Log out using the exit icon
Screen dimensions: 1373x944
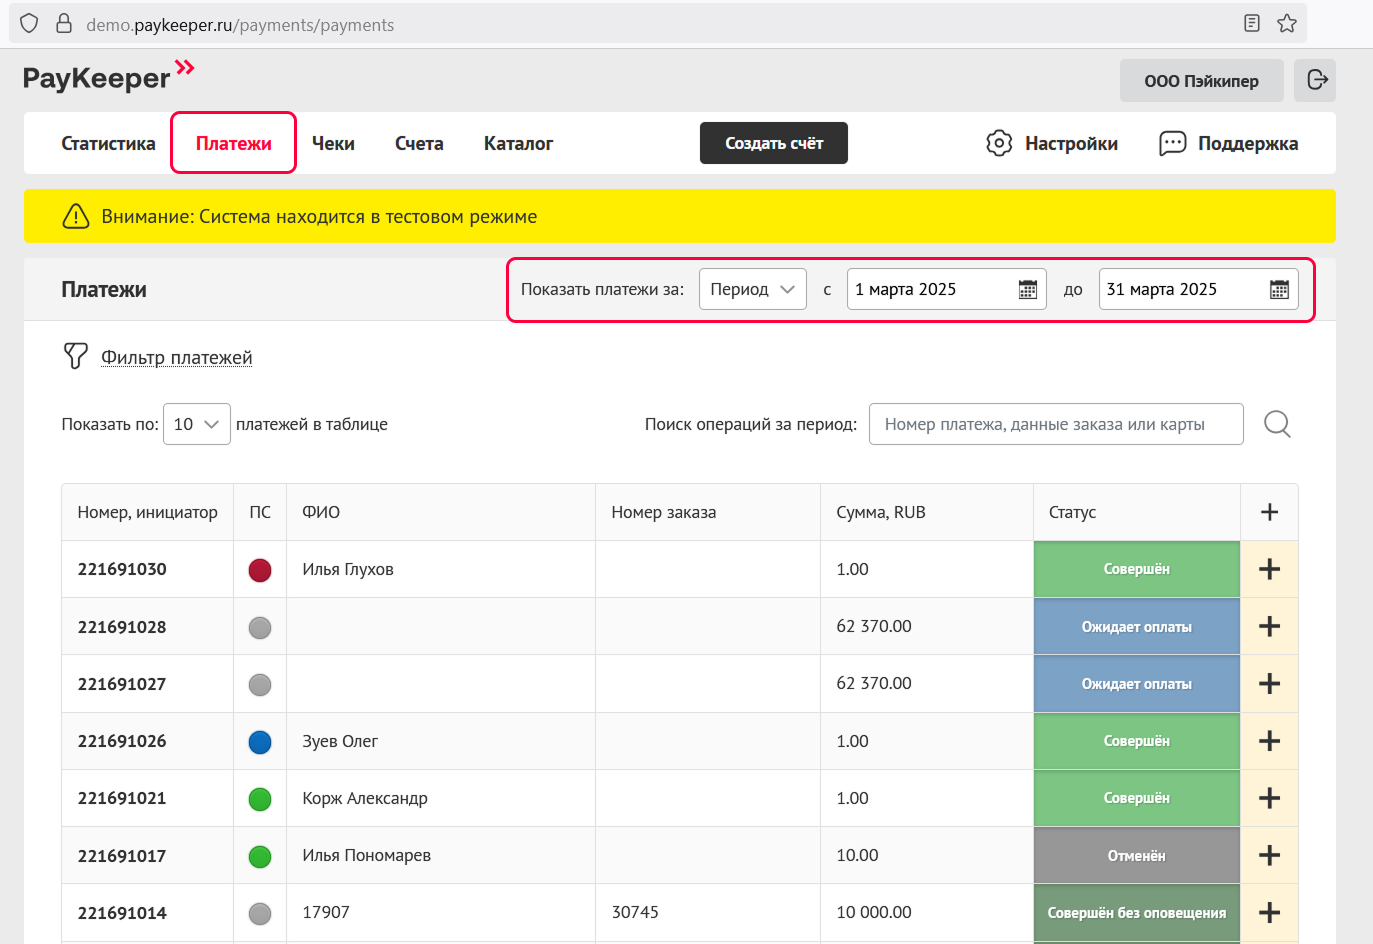click(x=1317, y=80)
